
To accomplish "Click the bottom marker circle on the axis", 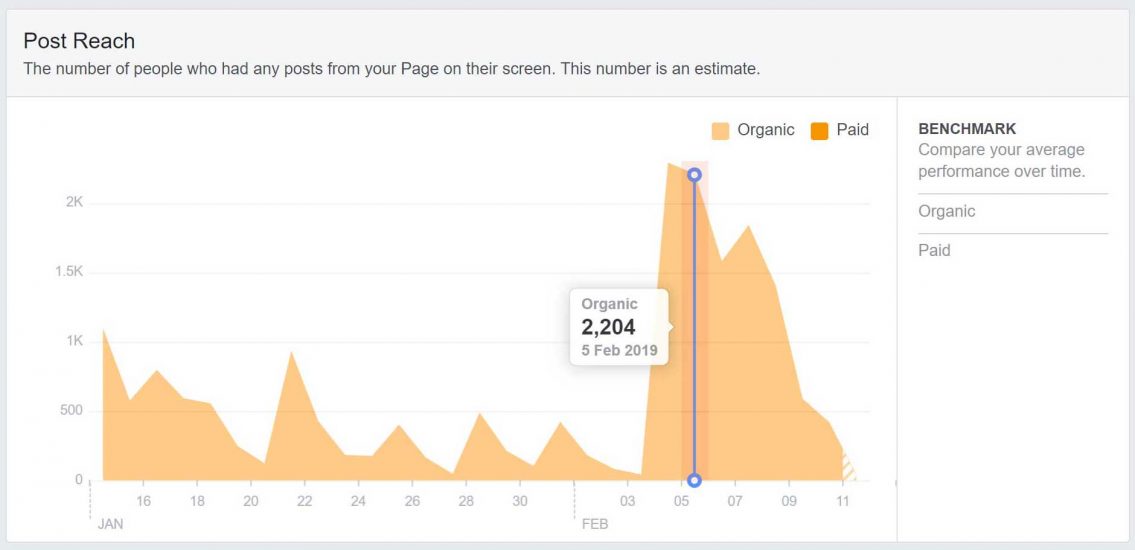I will coord(694,480).
